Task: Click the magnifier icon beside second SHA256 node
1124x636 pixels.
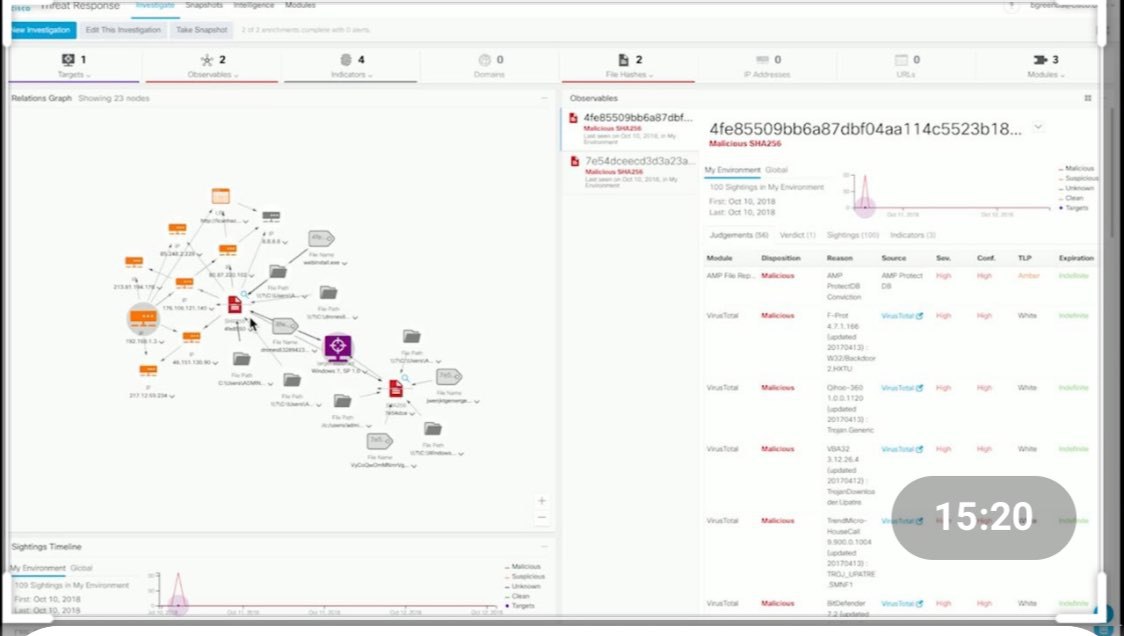Action: pyautogui.click(x=405, y=378)
